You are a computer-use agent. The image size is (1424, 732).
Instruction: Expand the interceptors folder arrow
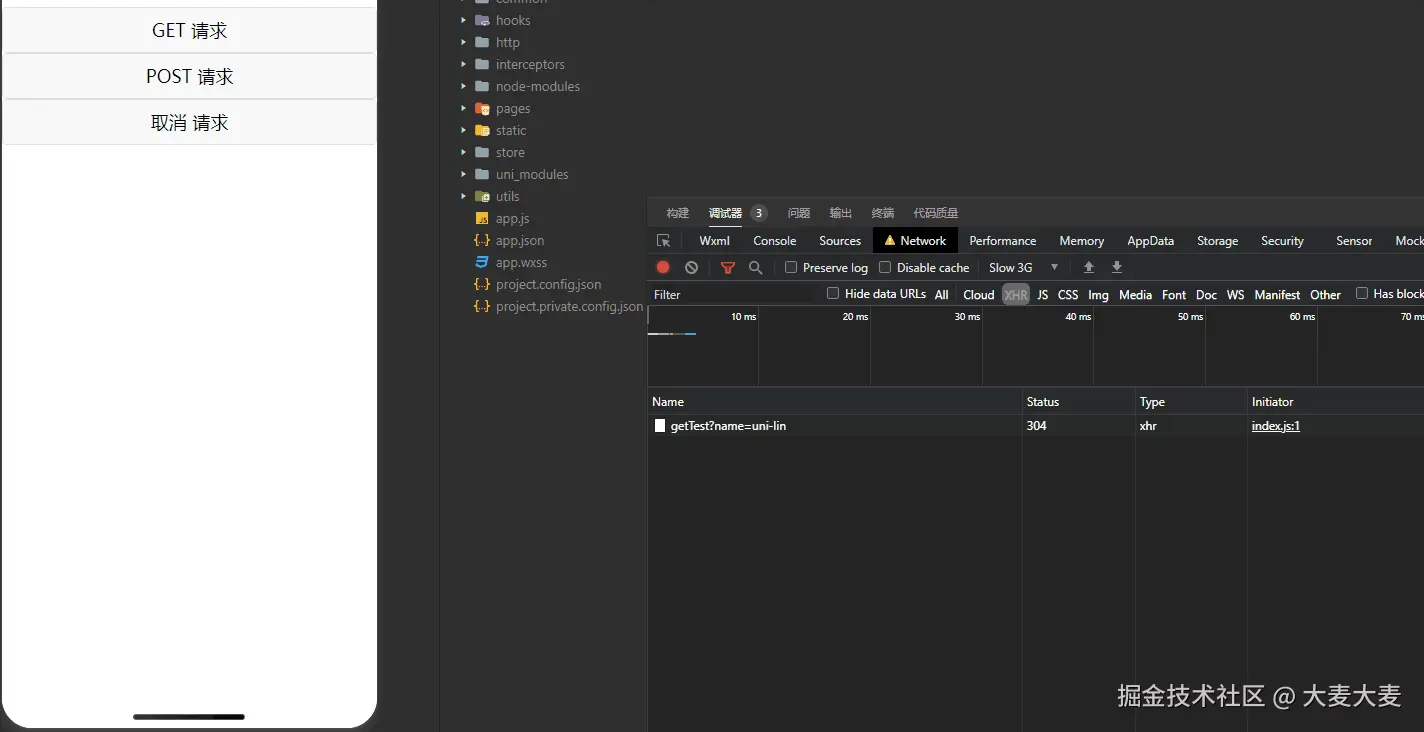[x=463, y=64]
